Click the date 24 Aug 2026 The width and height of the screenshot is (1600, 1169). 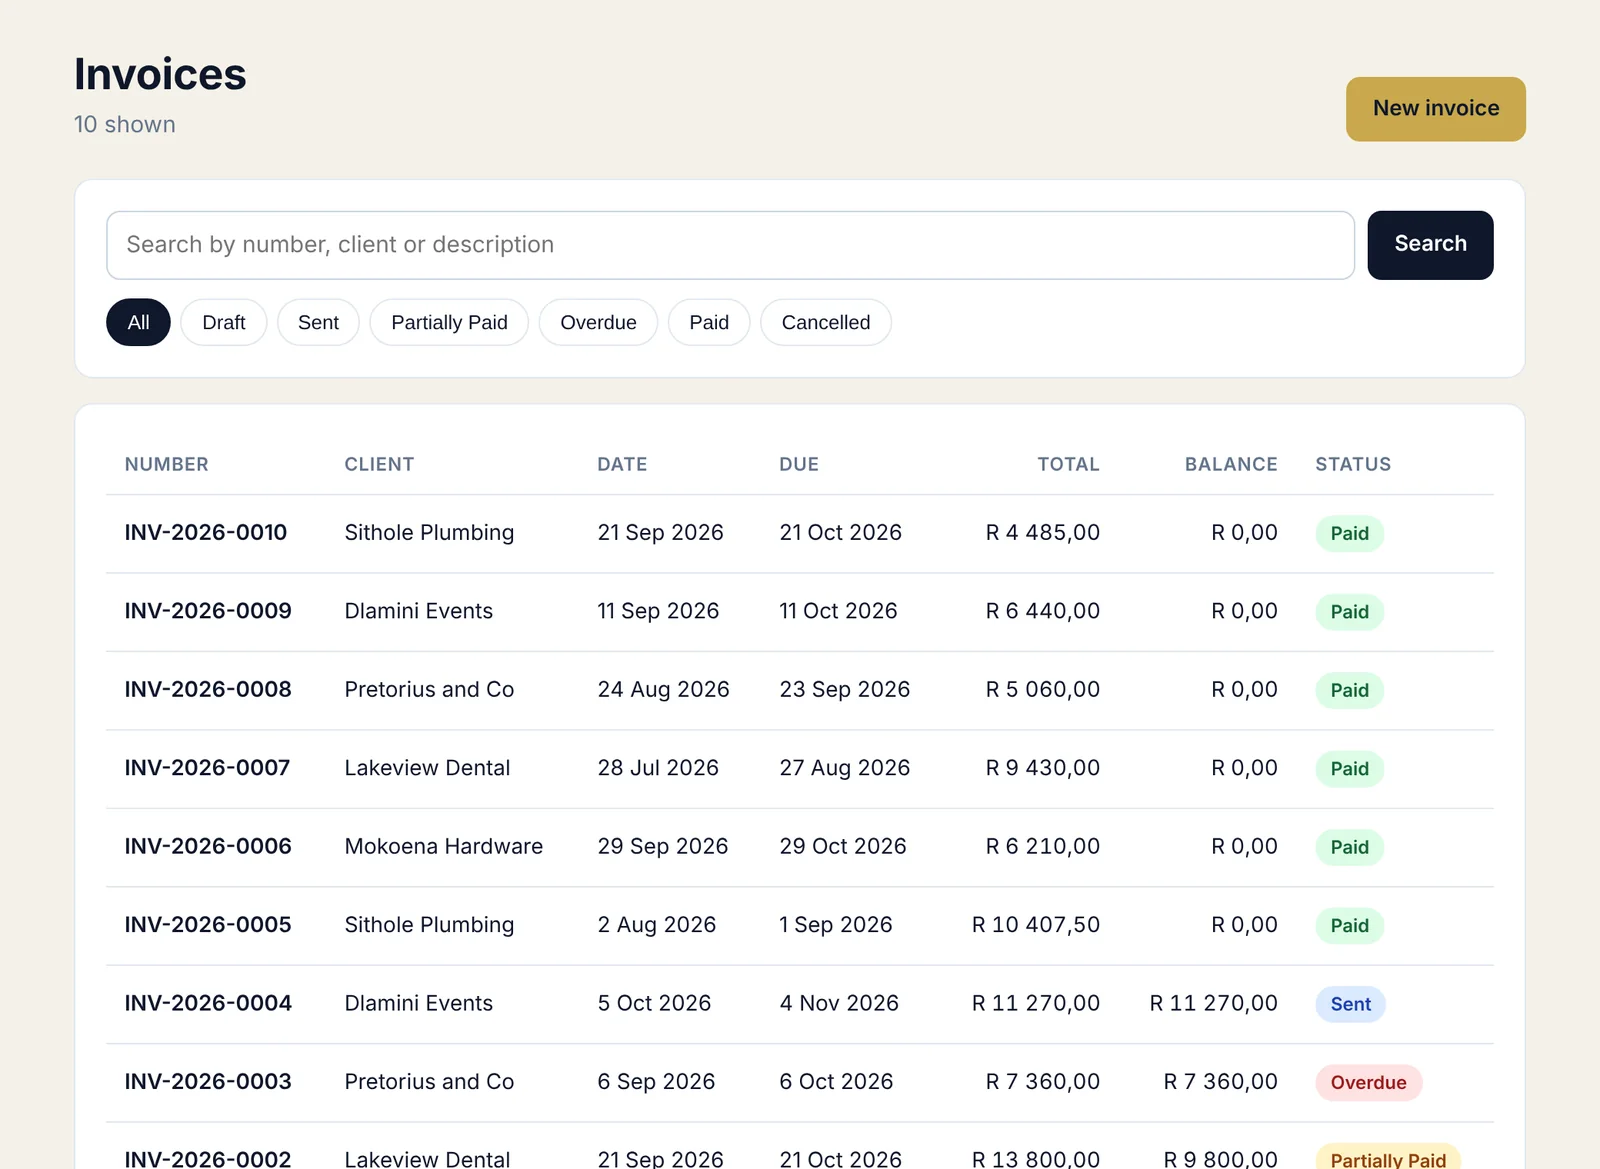click(x=663, y=690)
